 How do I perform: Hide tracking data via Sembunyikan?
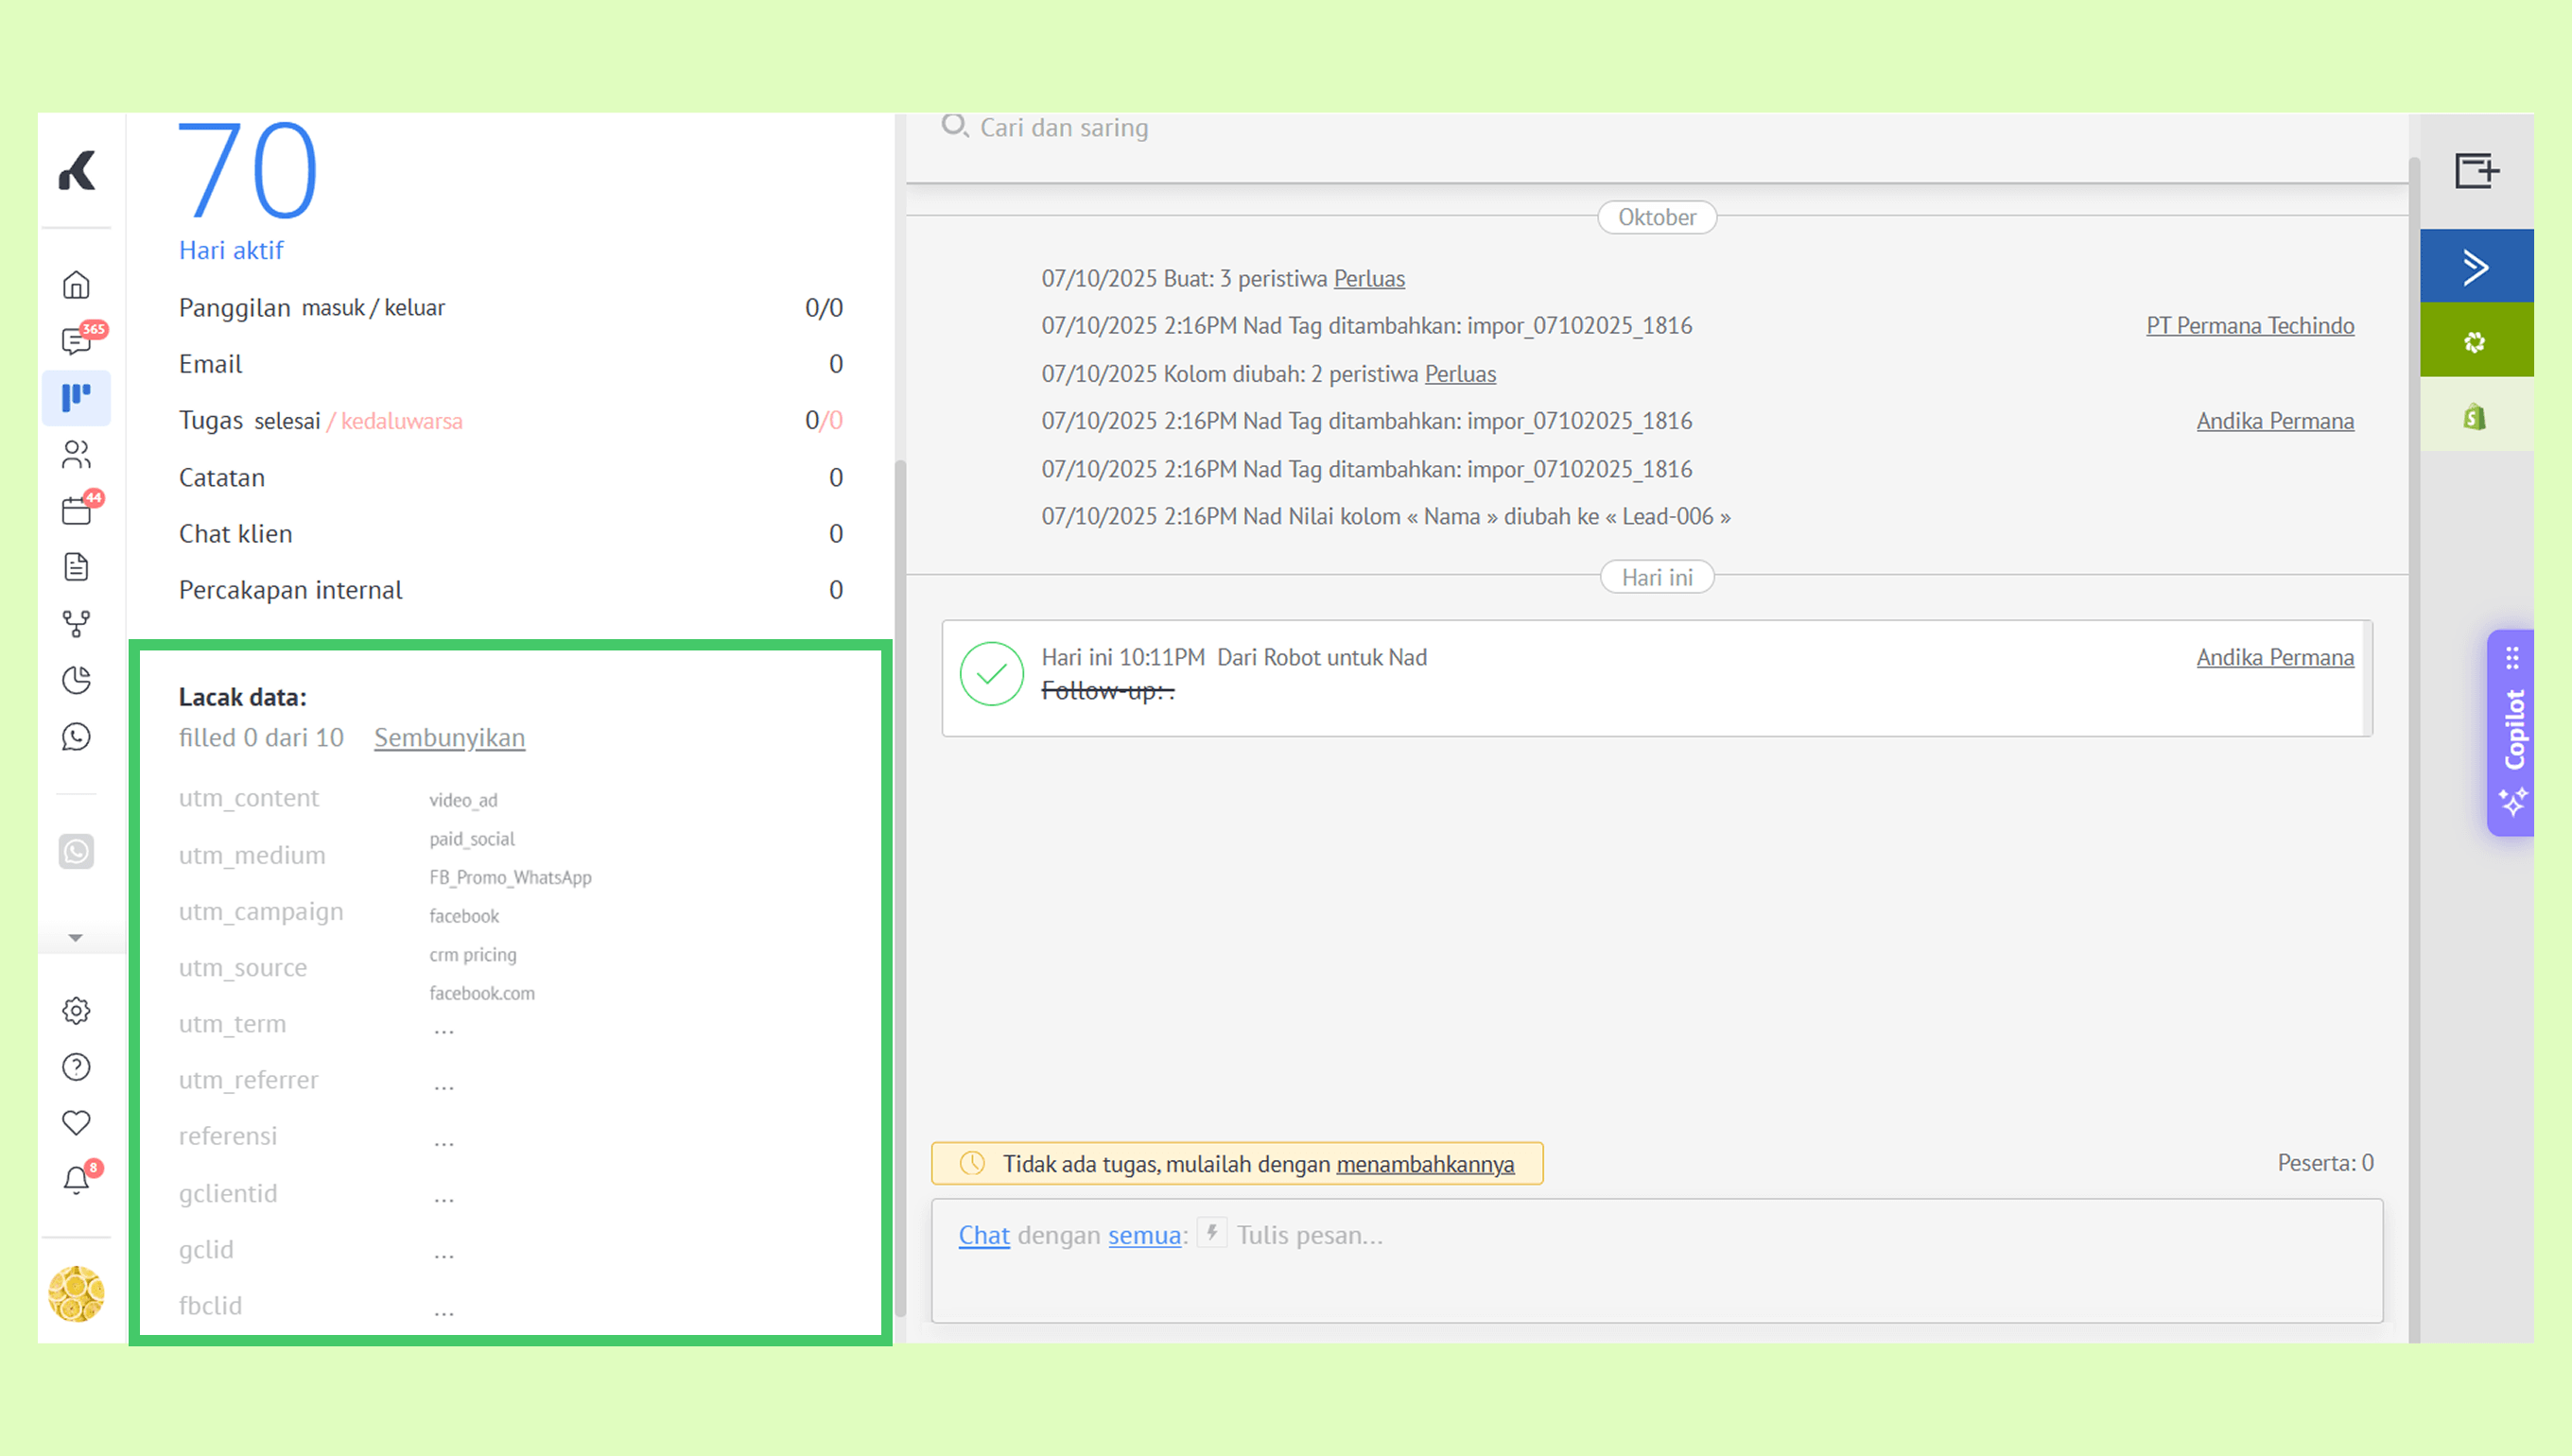coord(449,738)
